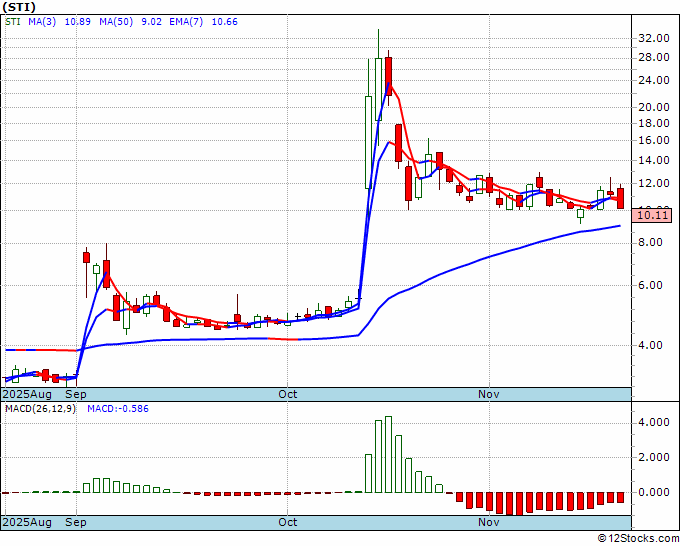Viewport: 680px width, 546px height.
Task: Click the 4.00 price axis label
Action: (651, 346)
